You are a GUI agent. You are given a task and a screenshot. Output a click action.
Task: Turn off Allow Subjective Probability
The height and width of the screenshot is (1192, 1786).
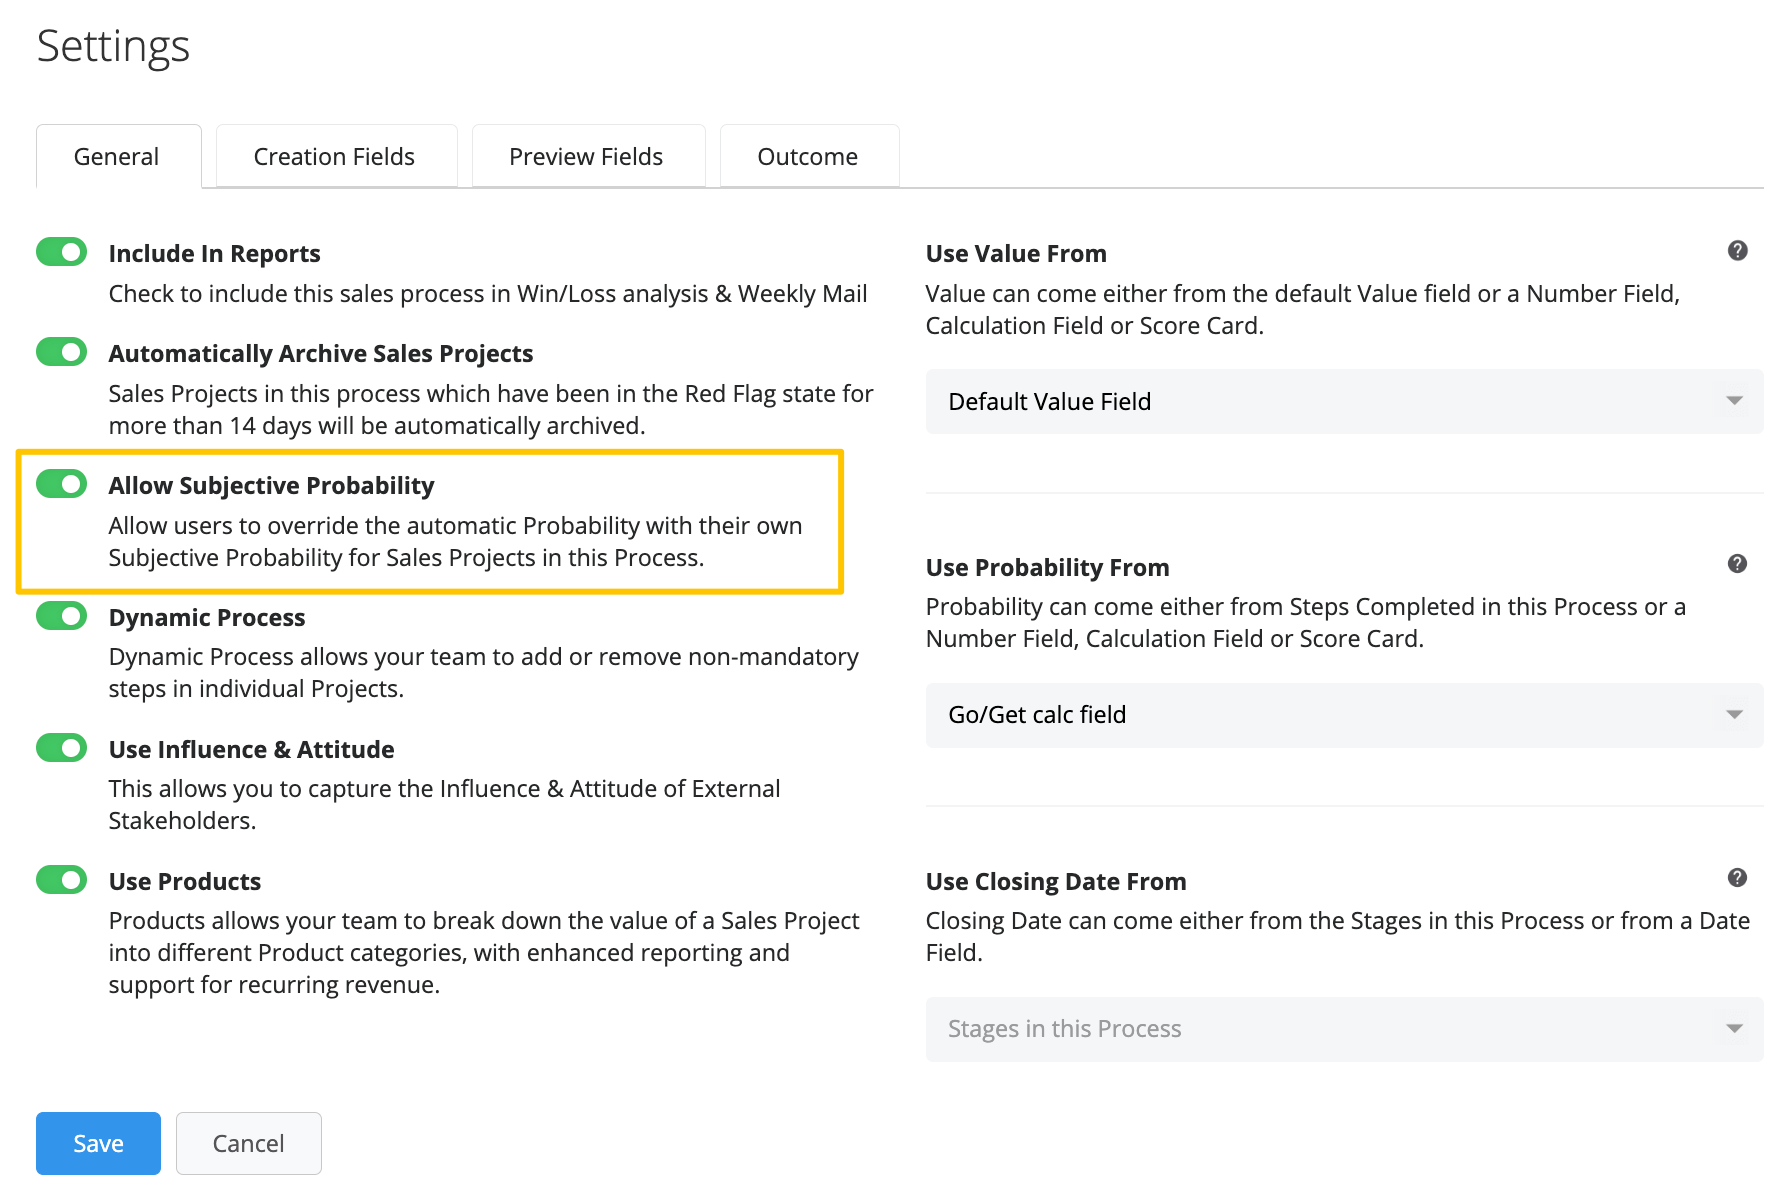click(62, 484)
